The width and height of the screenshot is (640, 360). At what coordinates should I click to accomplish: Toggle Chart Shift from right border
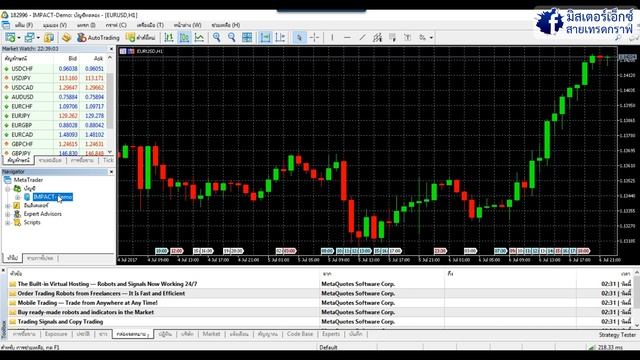click(280, 38)
